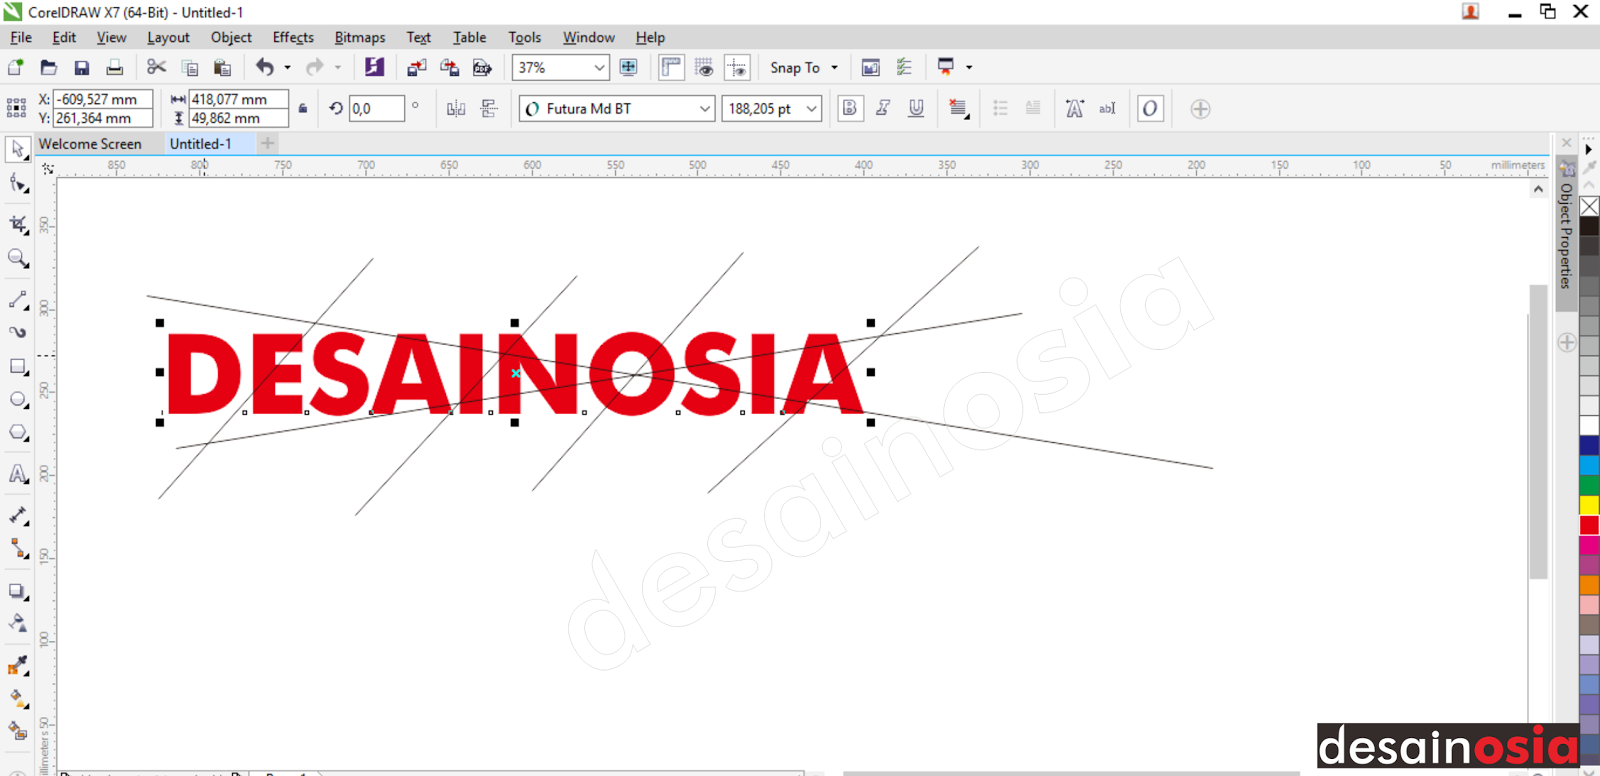Click the Open file toolbar icon
Image resolution: width=1600 pixels, height=776 pixels.
[x=48, y=67]
